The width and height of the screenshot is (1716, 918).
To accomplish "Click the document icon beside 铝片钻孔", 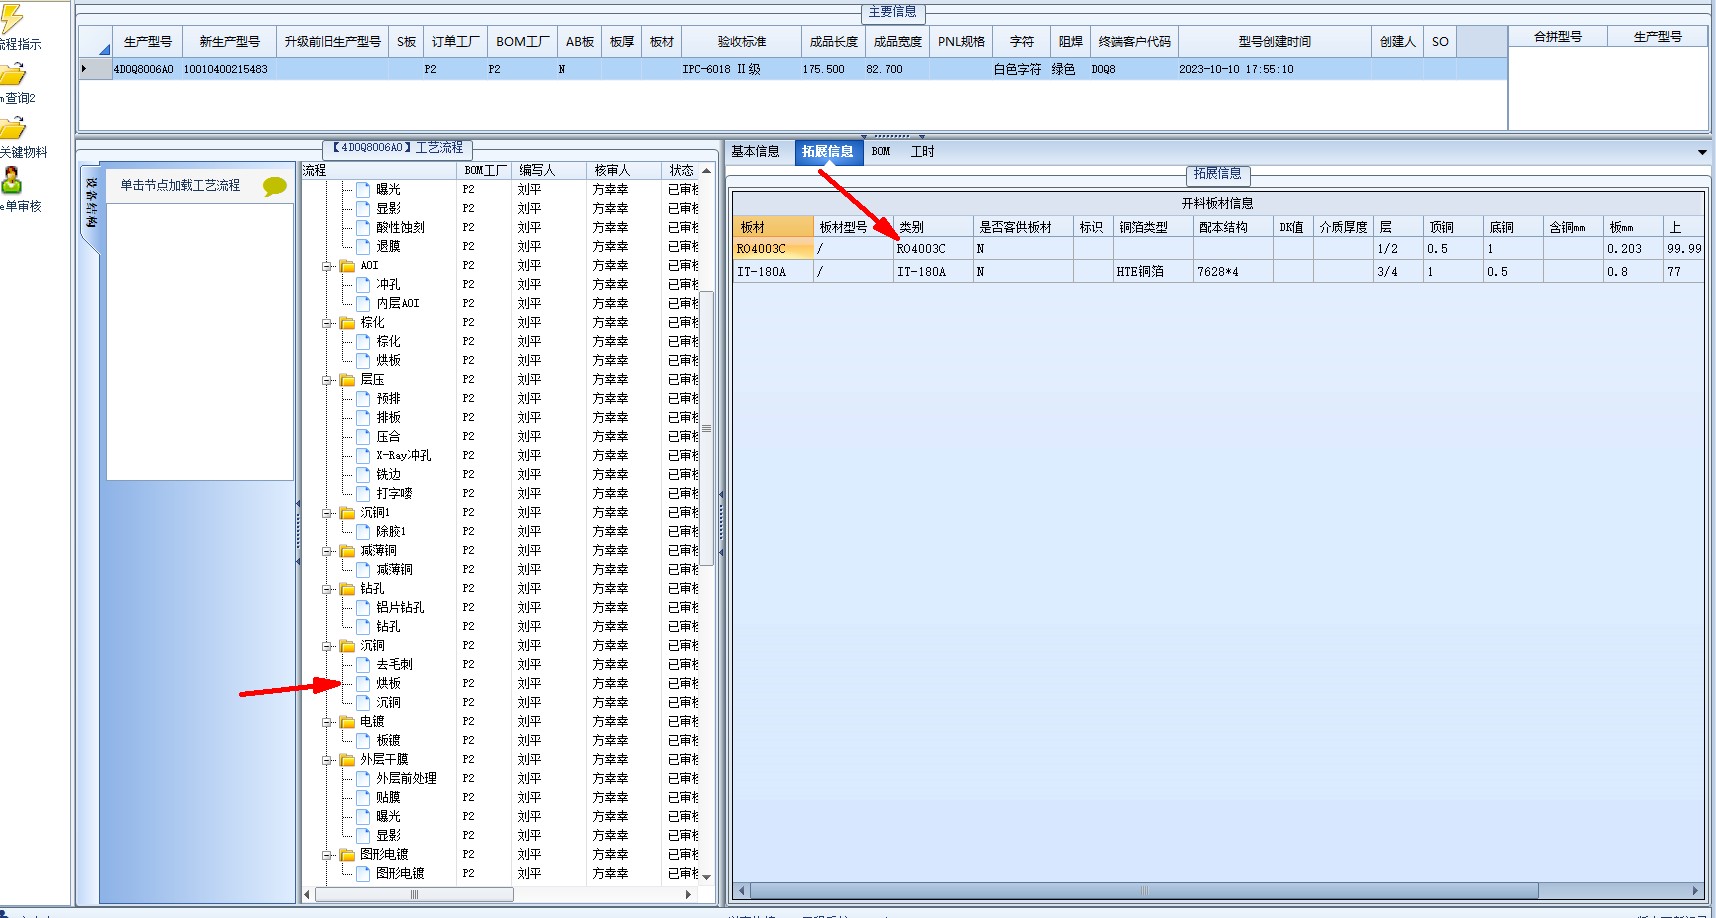I will coord(364,607).
